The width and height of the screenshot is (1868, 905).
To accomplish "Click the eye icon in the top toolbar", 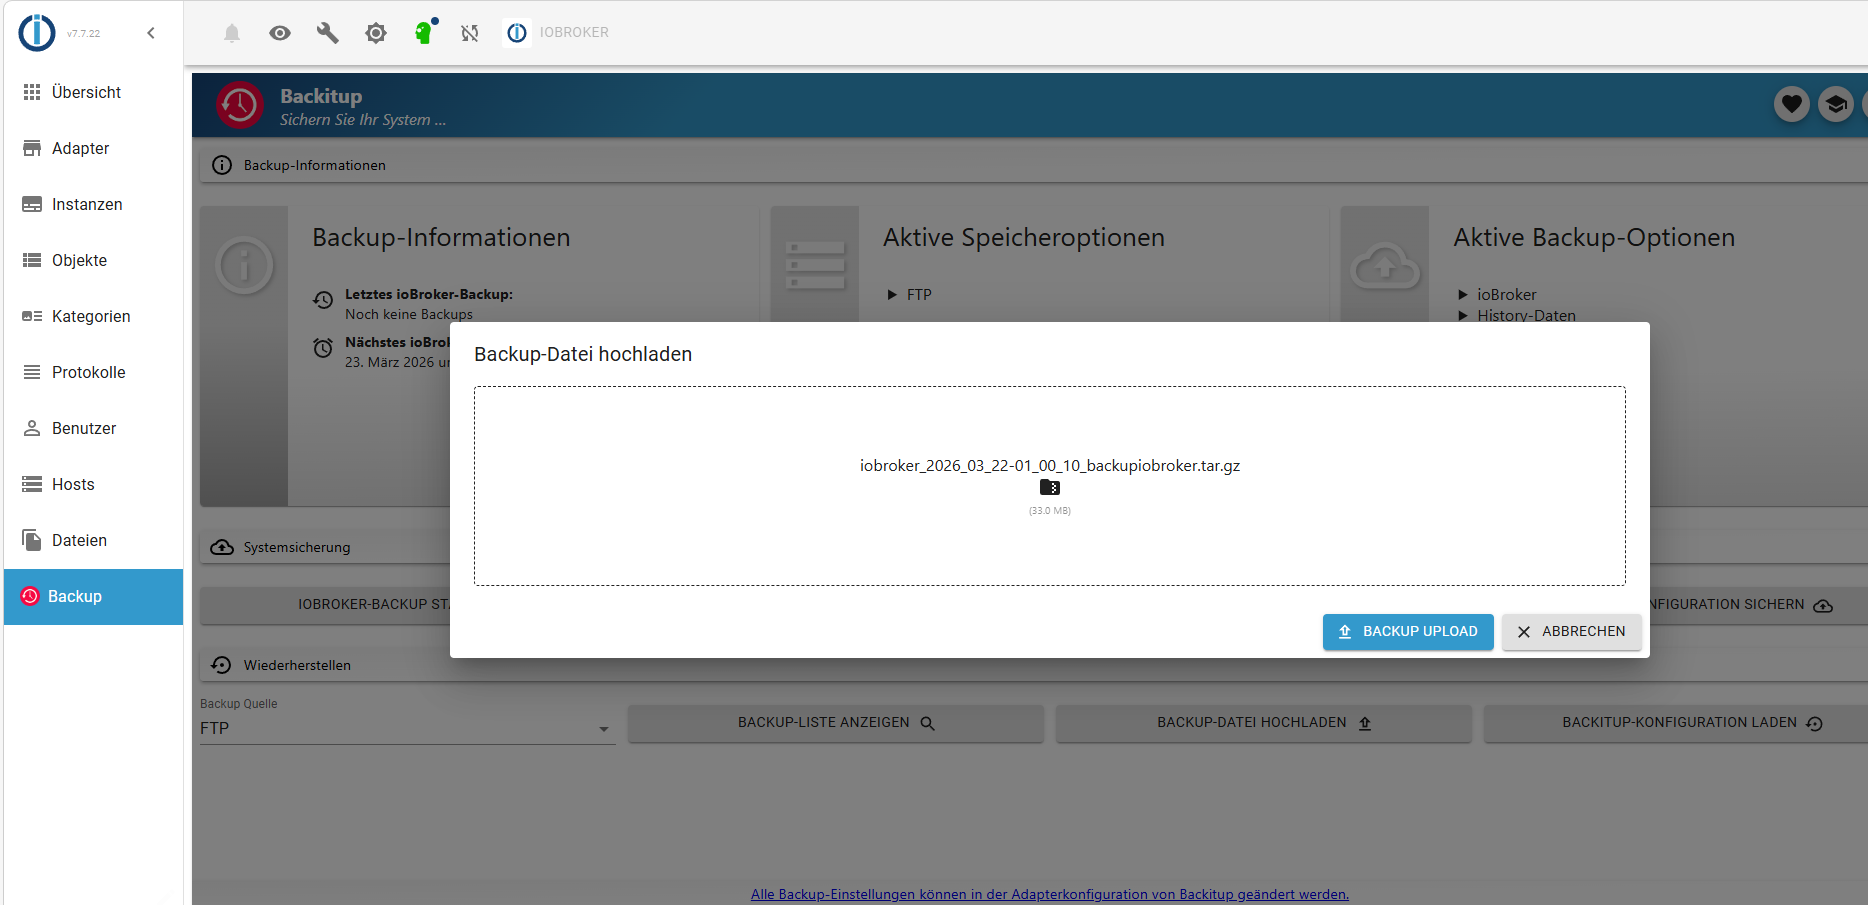I will 279,32.
